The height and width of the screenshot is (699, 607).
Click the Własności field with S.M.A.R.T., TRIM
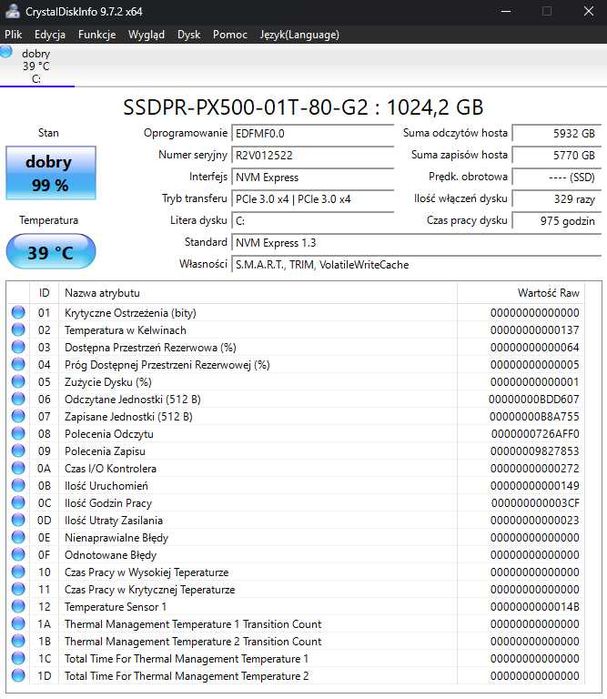(417, 264)
